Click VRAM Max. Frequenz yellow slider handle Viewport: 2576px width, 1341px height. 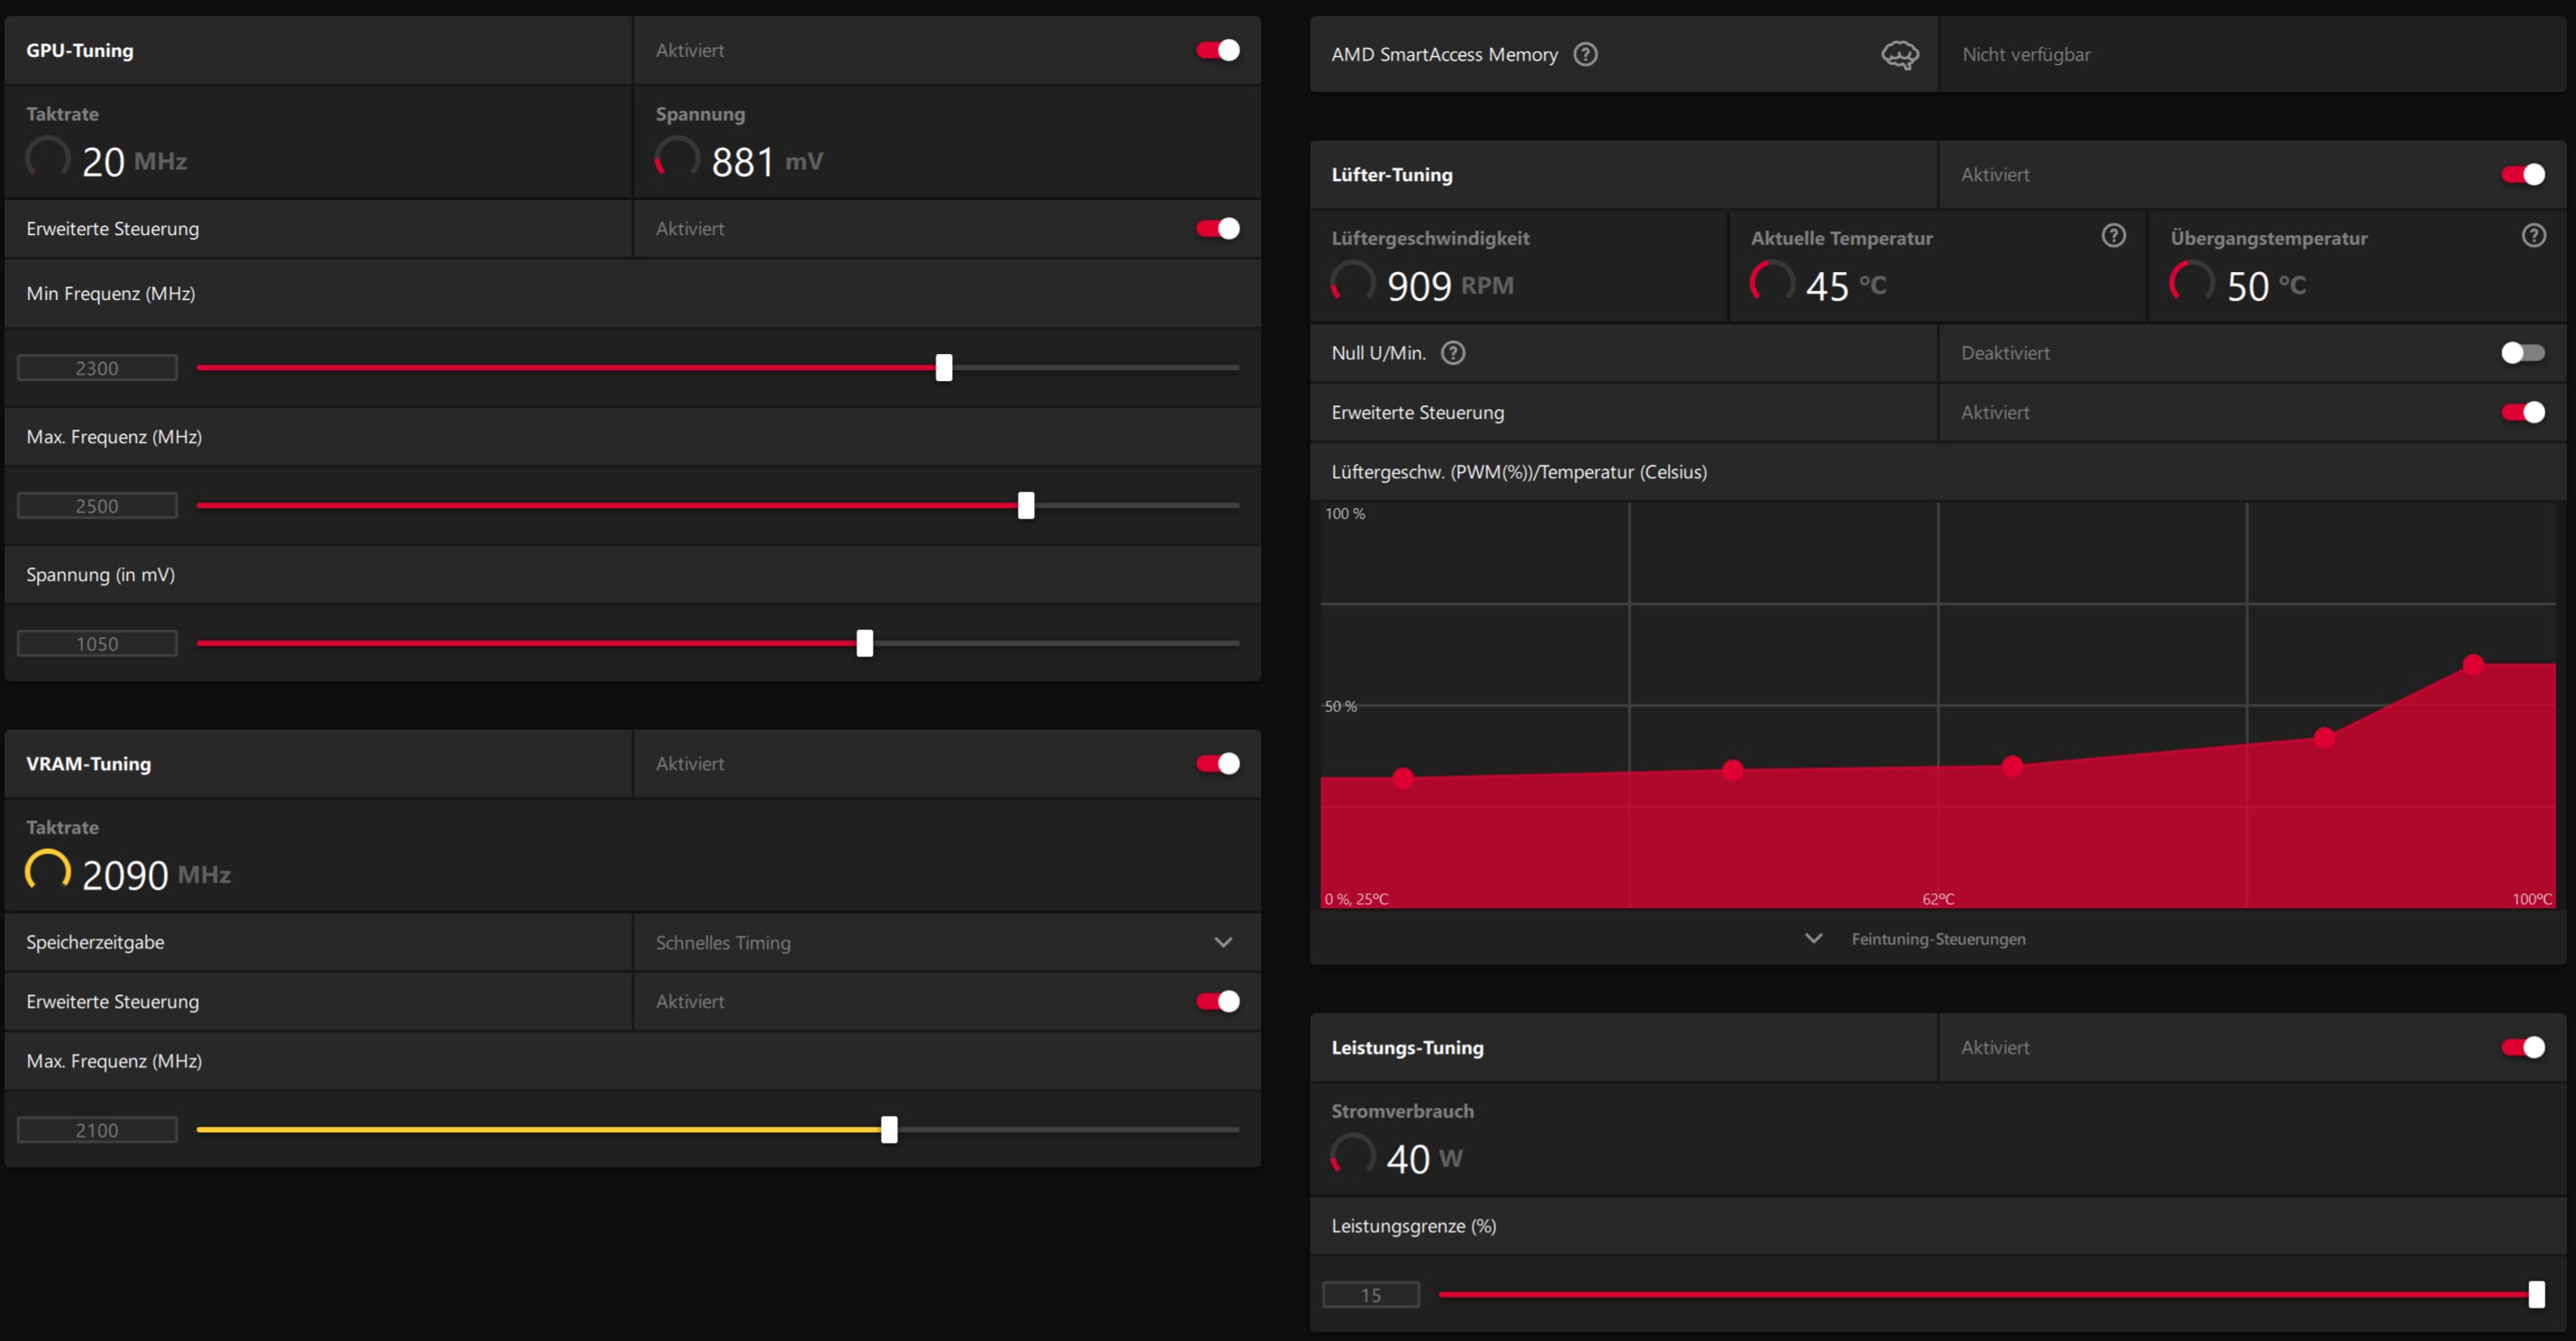889,1130
